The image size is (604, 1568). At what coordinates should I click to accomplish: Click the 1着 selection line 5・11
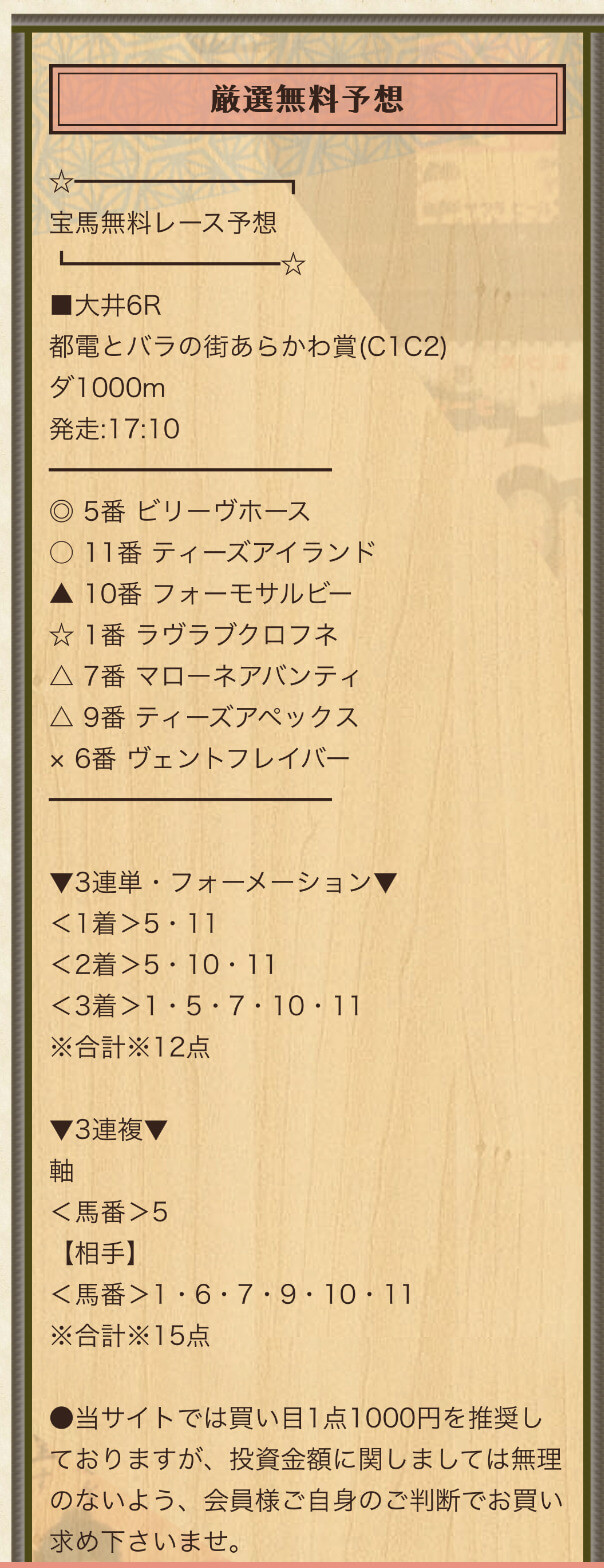click(133, 923)
